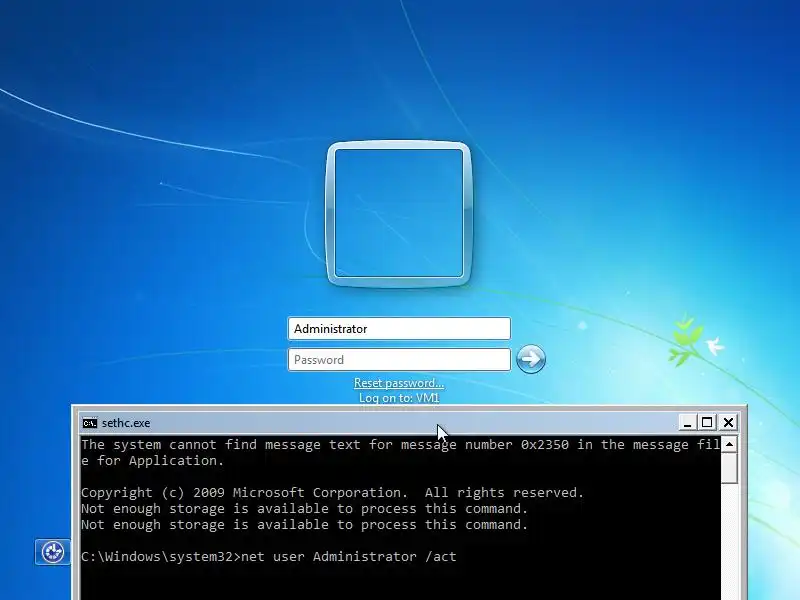Click the login submit arrow button
Image resolution: width=800 pixels, height=600 pixels.
coord(531,359)
